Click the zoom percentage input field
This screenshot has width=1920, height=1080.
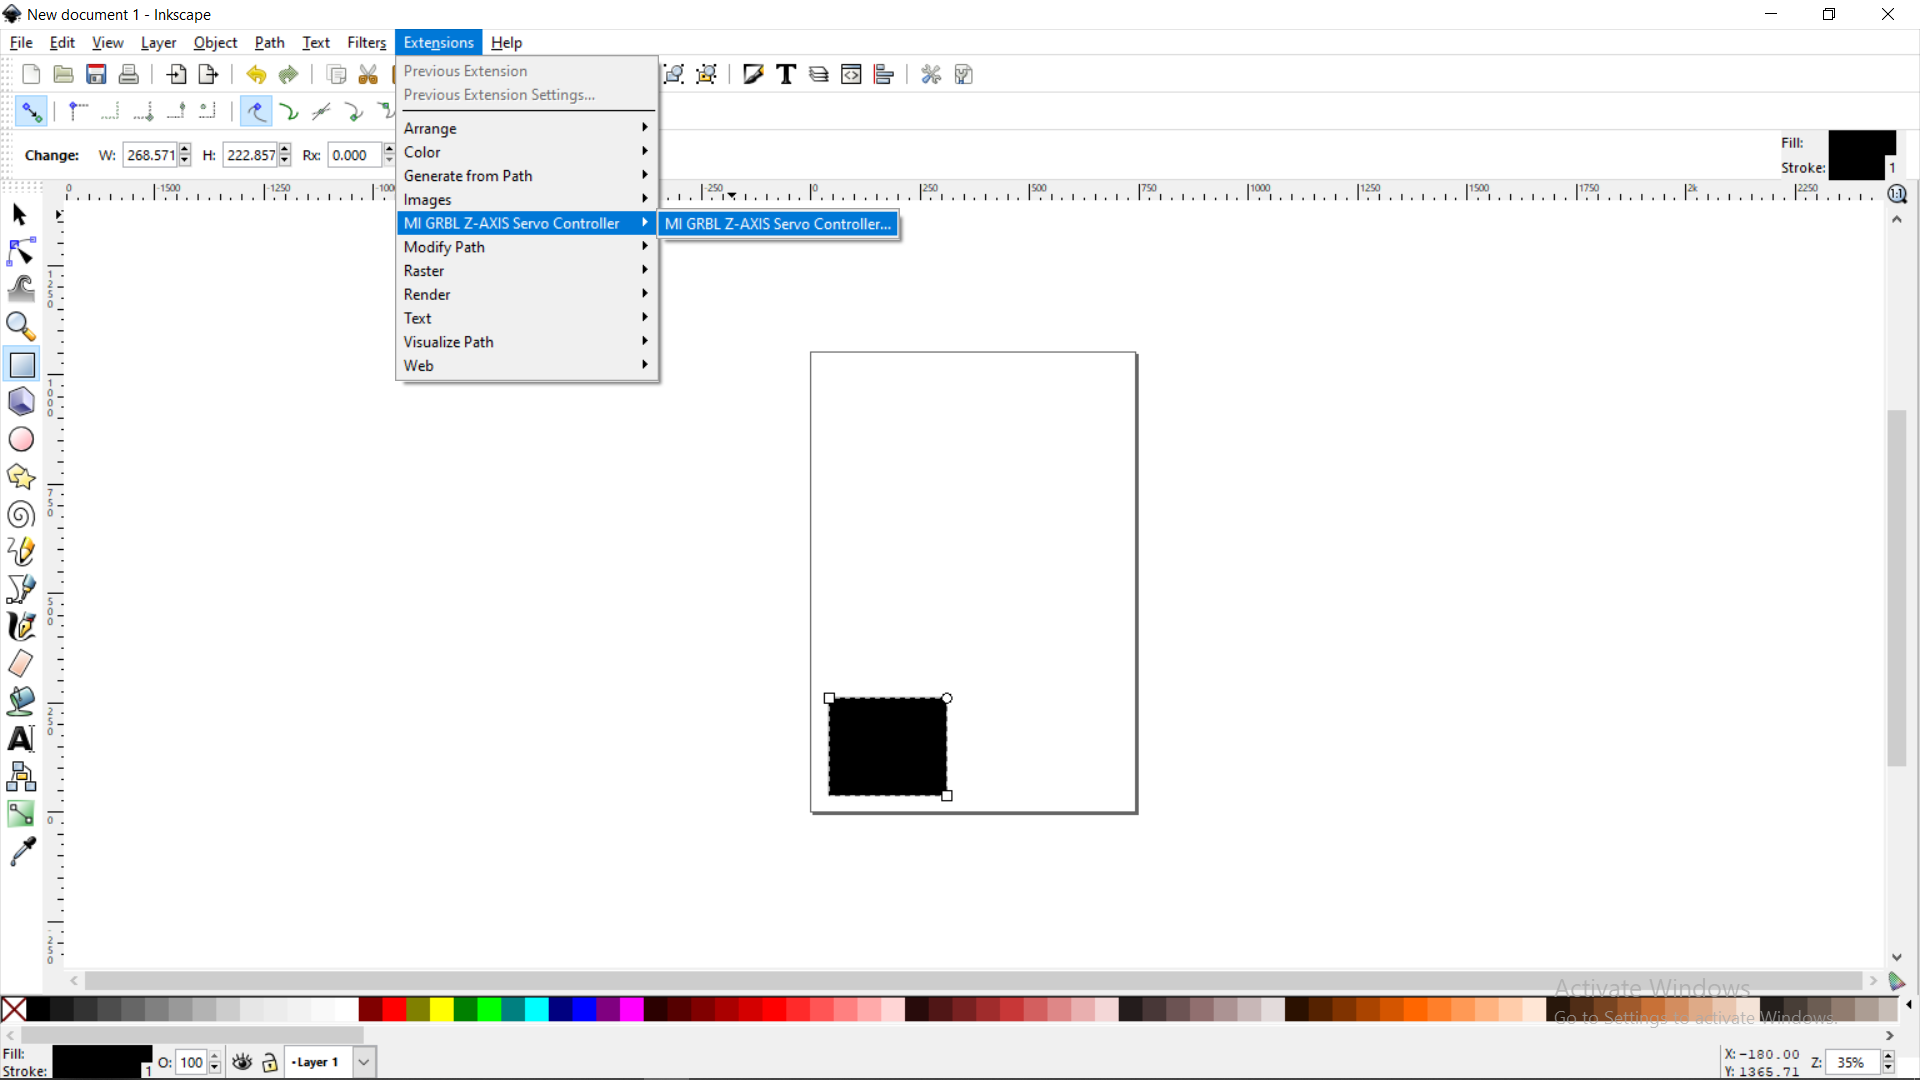1853,1062
